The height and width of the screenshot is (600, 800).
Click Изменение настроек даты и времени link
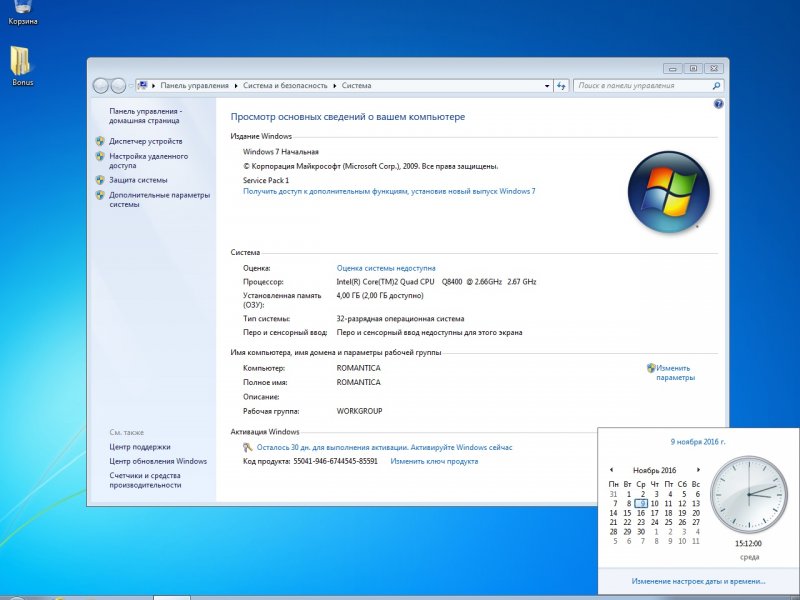(698, 581)
